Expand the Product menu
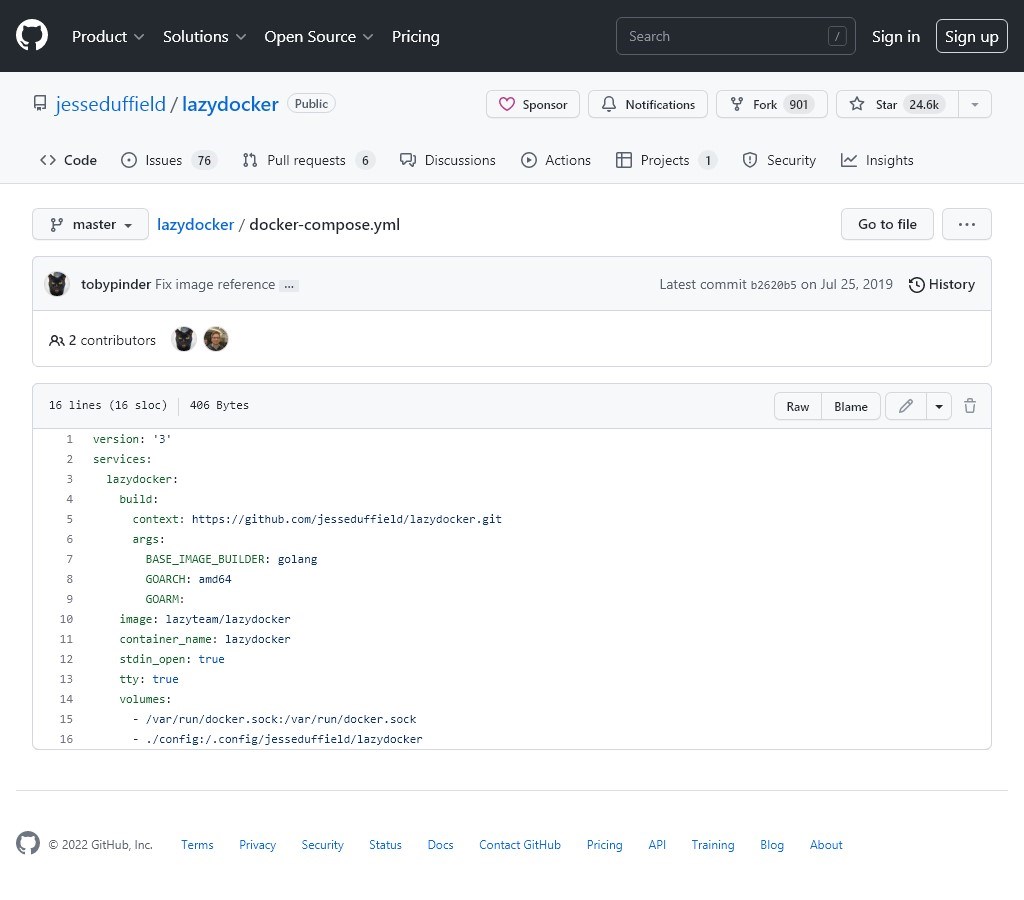 point(108,36)
